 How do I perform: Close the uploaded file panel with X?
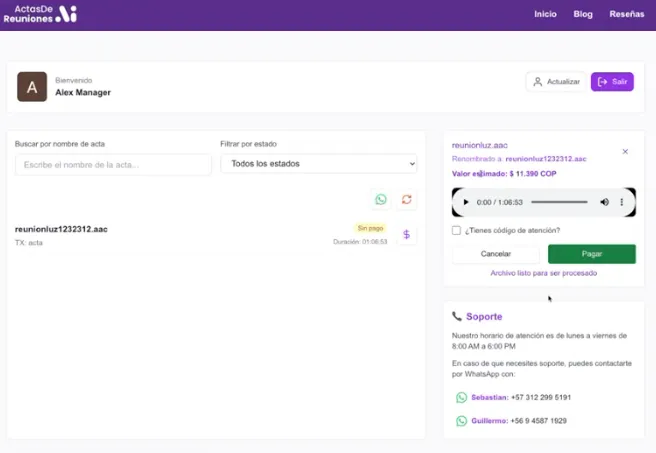(x=625, y=152)
